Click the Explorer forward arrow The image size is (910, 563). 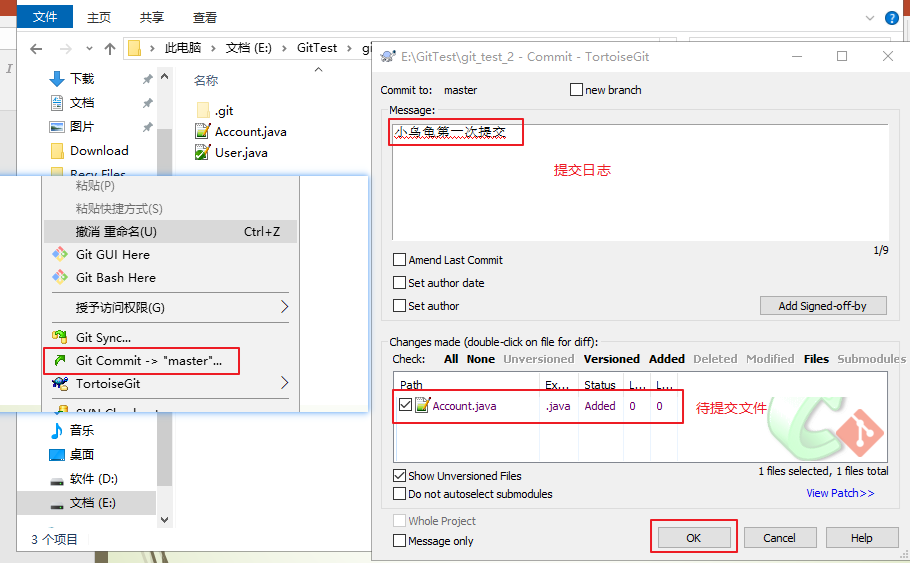[x=66, y=49]
